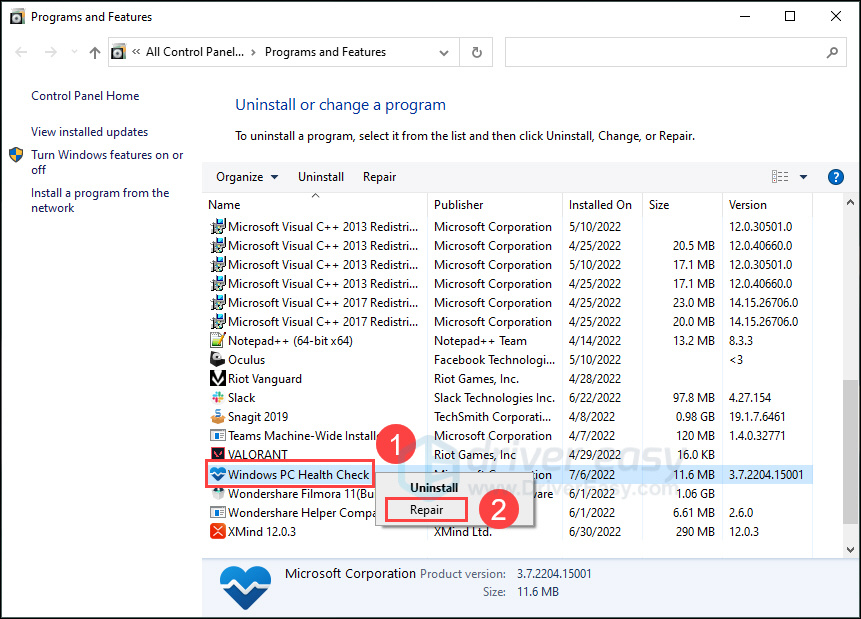Click the 97.8 MB size cell
This screenshot has width=861, height=619.
[694, 398]
